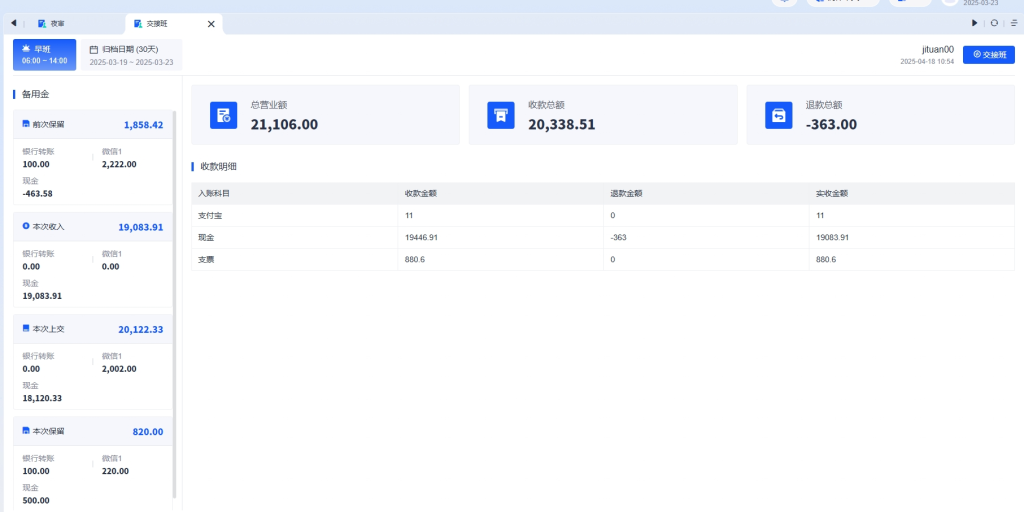
Task: Click the 退款总额 refund icon
Action: [779, 115]
